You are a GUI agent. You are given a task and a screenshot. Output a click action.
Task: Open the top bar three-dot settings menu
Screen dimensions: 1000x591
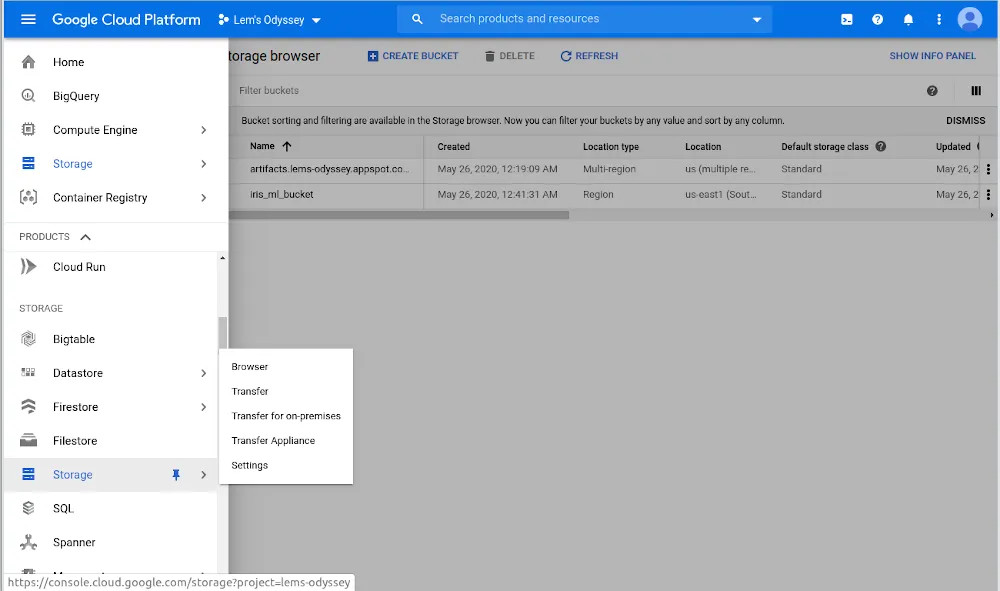pyautogui.click(x=939, y=19)
